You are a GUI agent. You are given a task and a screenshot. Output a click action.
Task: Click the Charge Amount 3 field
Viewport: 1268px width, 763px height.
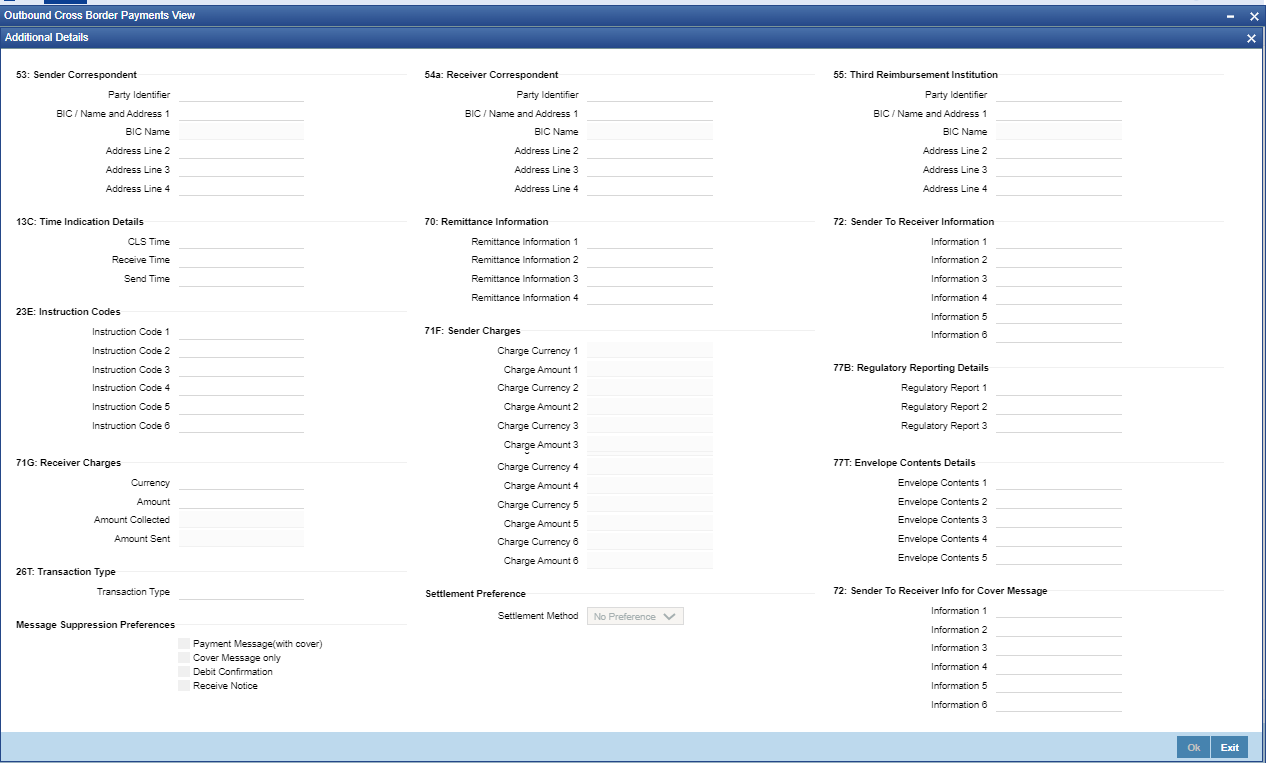[650, 444]
